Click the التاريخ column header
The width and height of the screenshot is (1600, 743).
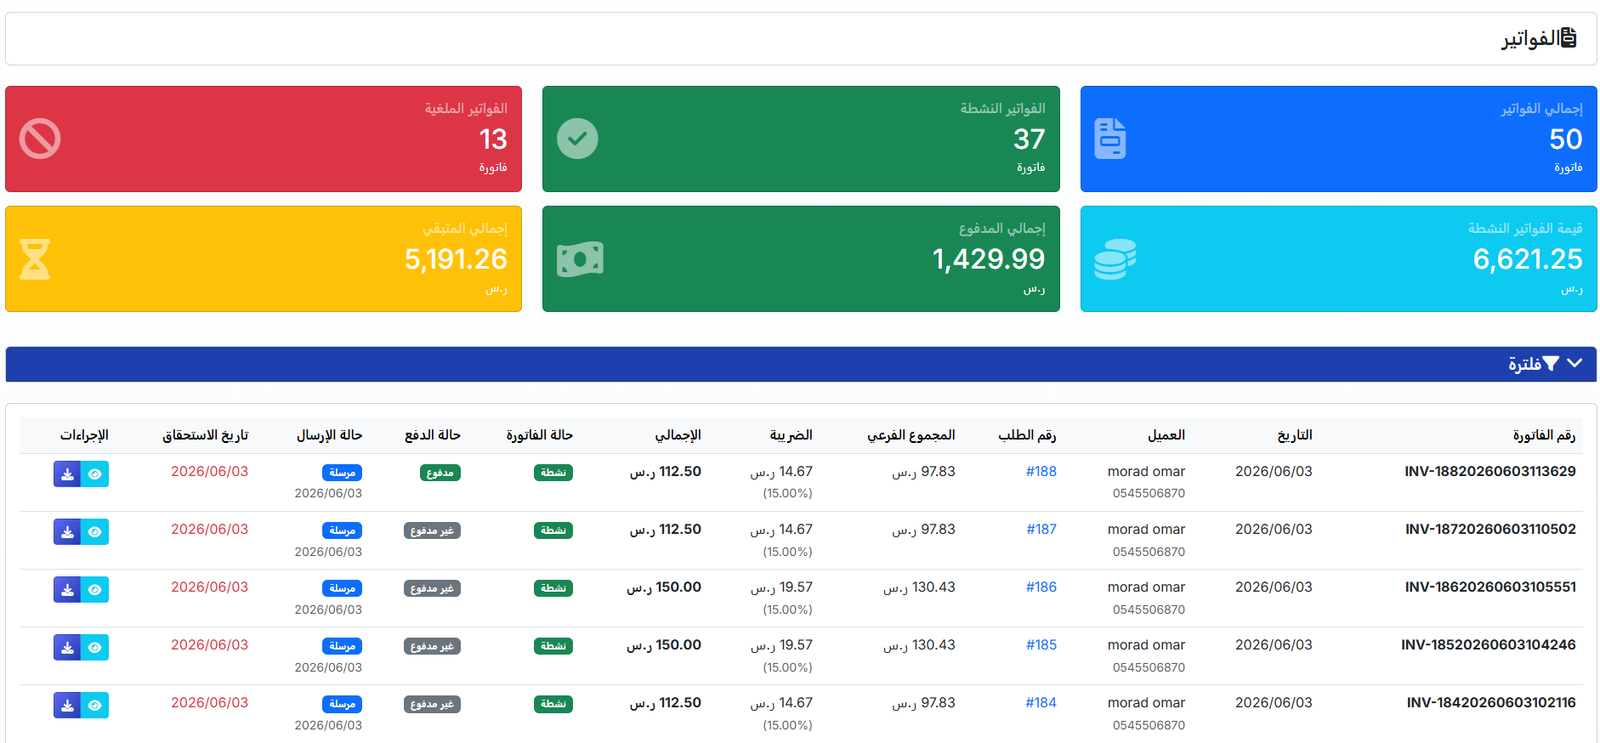click(x=1294, y=435)
